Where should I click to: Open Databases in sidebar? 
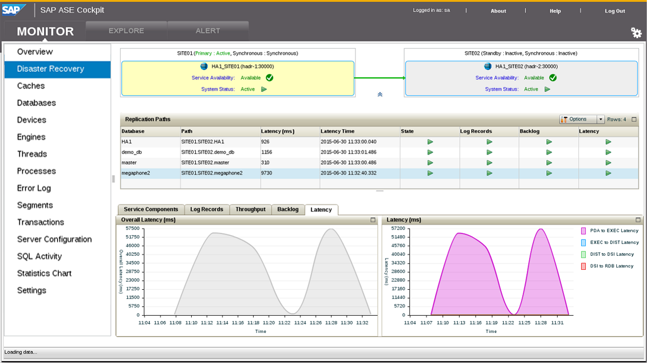(x=57, y=103)
